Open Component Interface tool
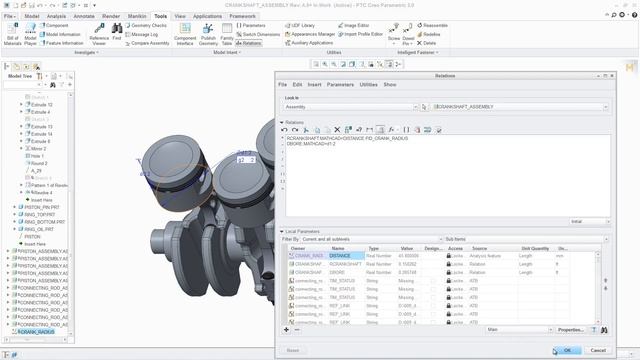This screenshot has width=640, height=360. pyautogui.click(x=185, y=34)
